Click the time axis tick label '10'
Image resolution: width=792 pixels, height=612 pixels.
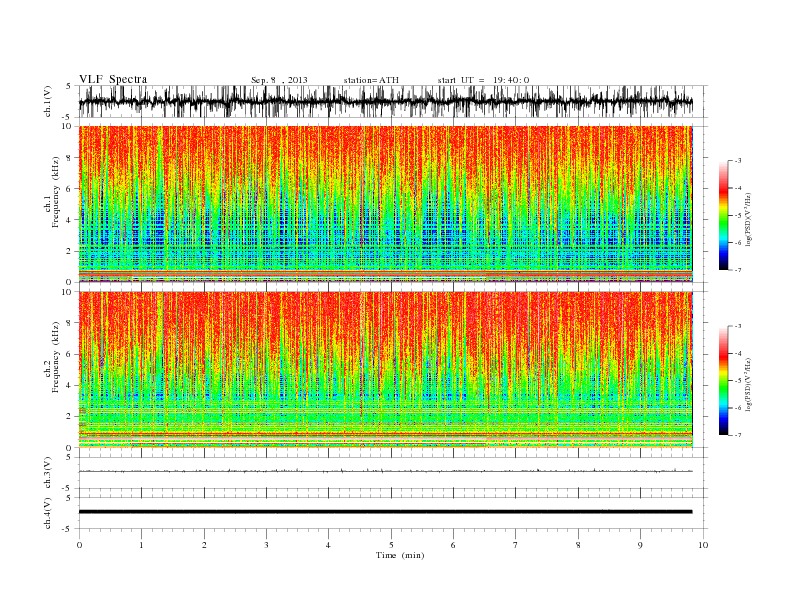[x=703, y=545]
